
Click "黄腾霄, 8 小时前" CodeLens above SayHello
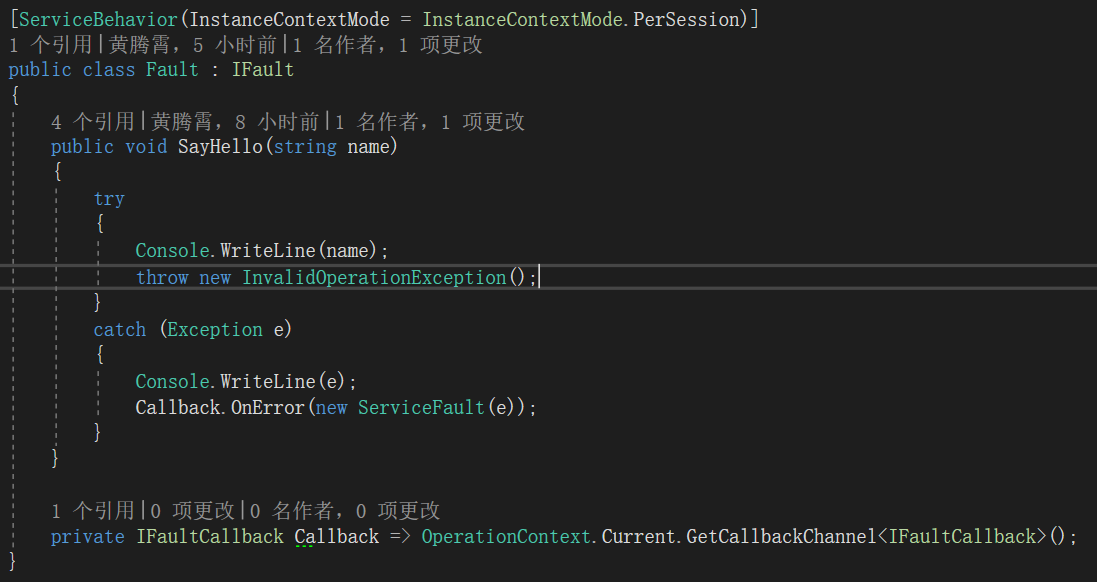pyautogui.click(x=234, y=122)
